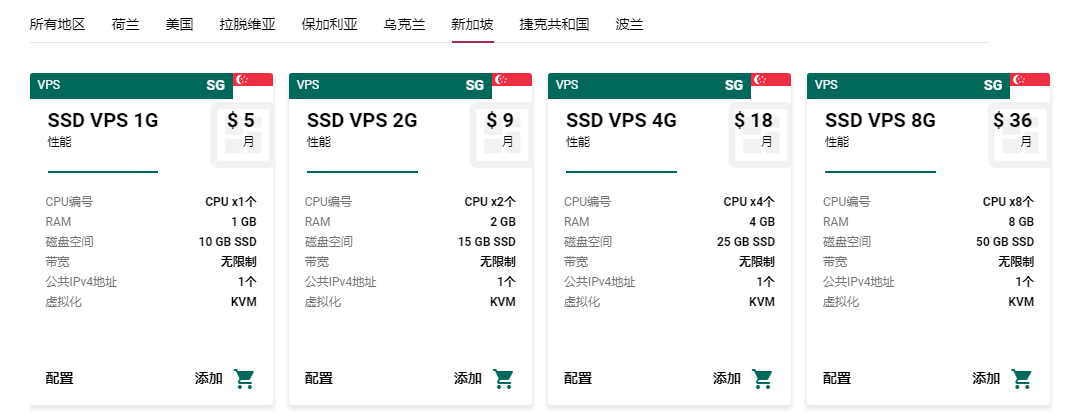The width and height of the screenshot is (1074, 419).
Task: Click the cart icon for SSD VPS 4G
Action: (x=762, y=379)
